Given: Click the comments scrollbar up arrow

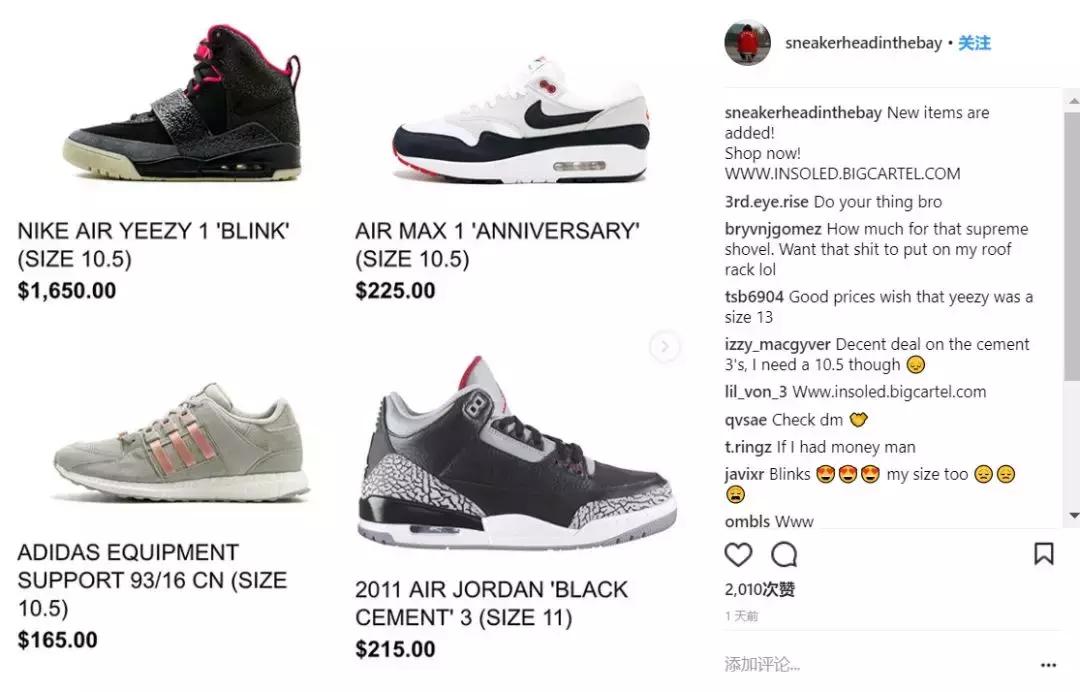Looking at the screenshot, I should [1073, 101].
